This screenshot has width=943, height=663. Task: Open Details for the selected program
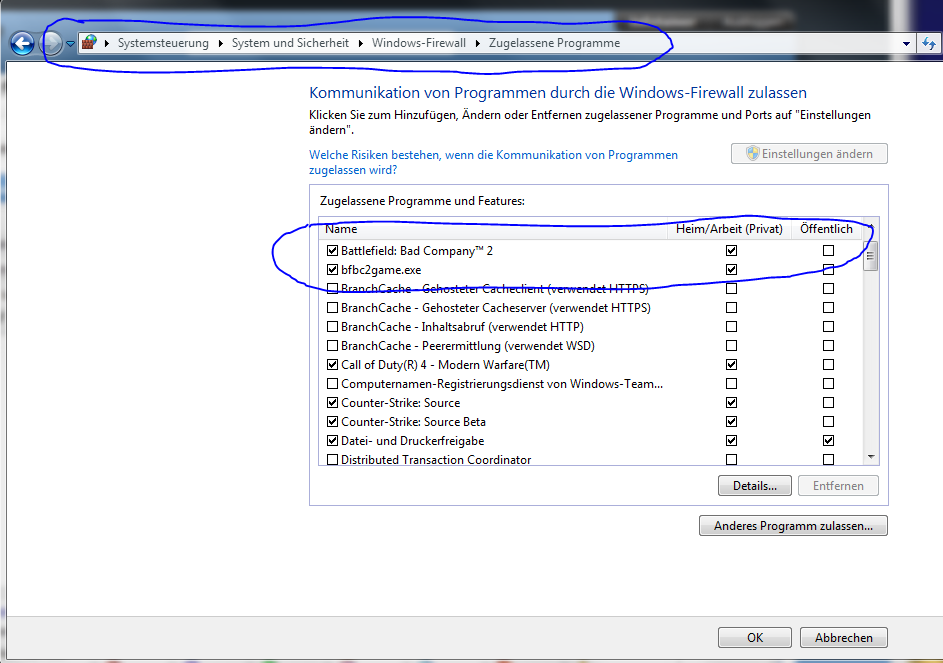pyautogui.click(x=755, y=486)
